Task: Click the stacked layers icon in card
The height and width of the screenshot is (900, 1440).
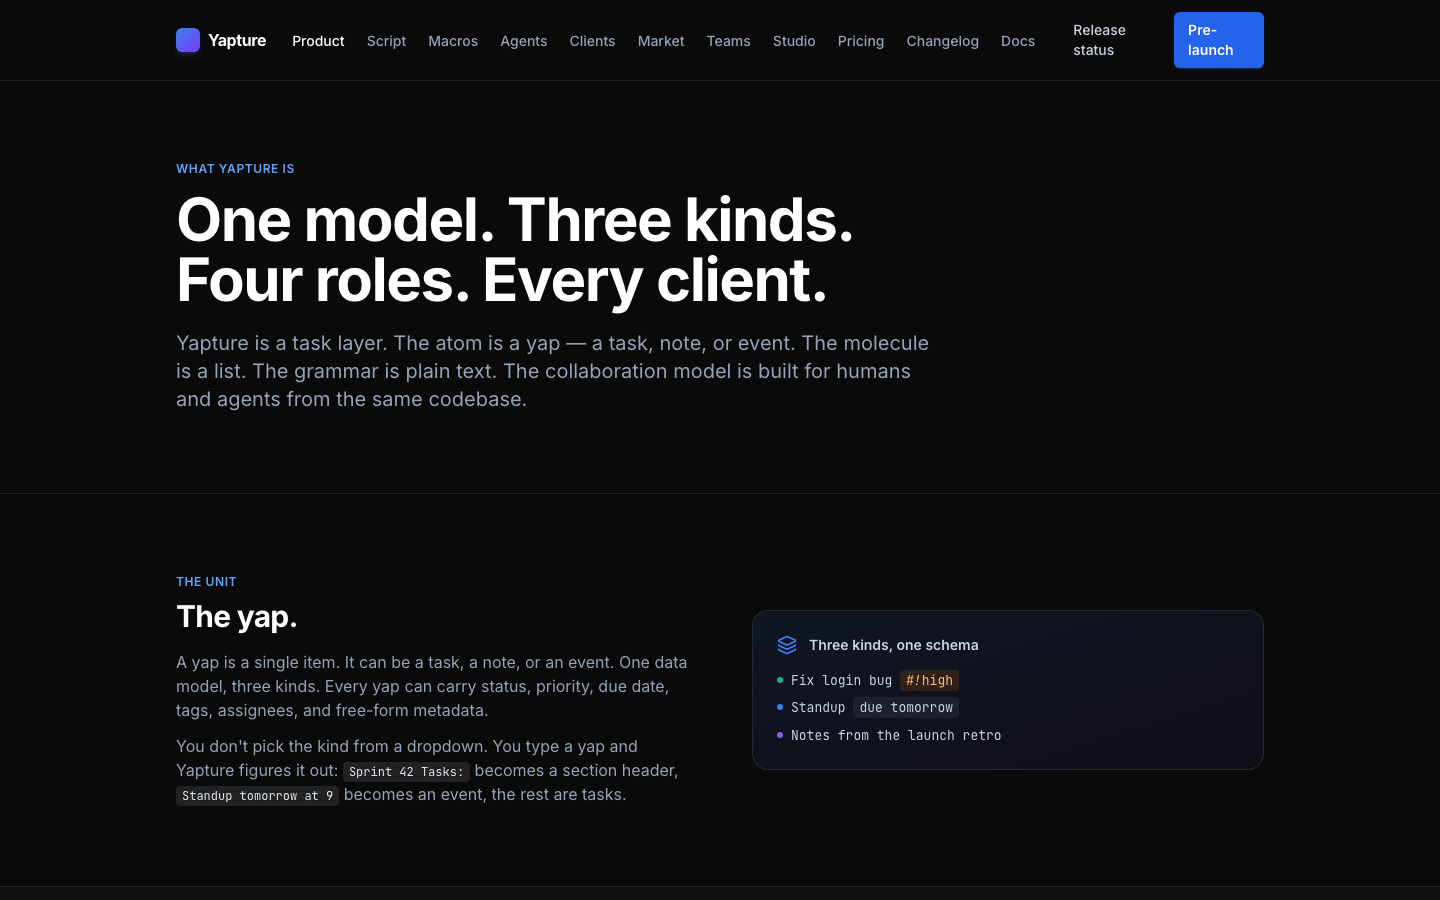Action: [787, 645]
